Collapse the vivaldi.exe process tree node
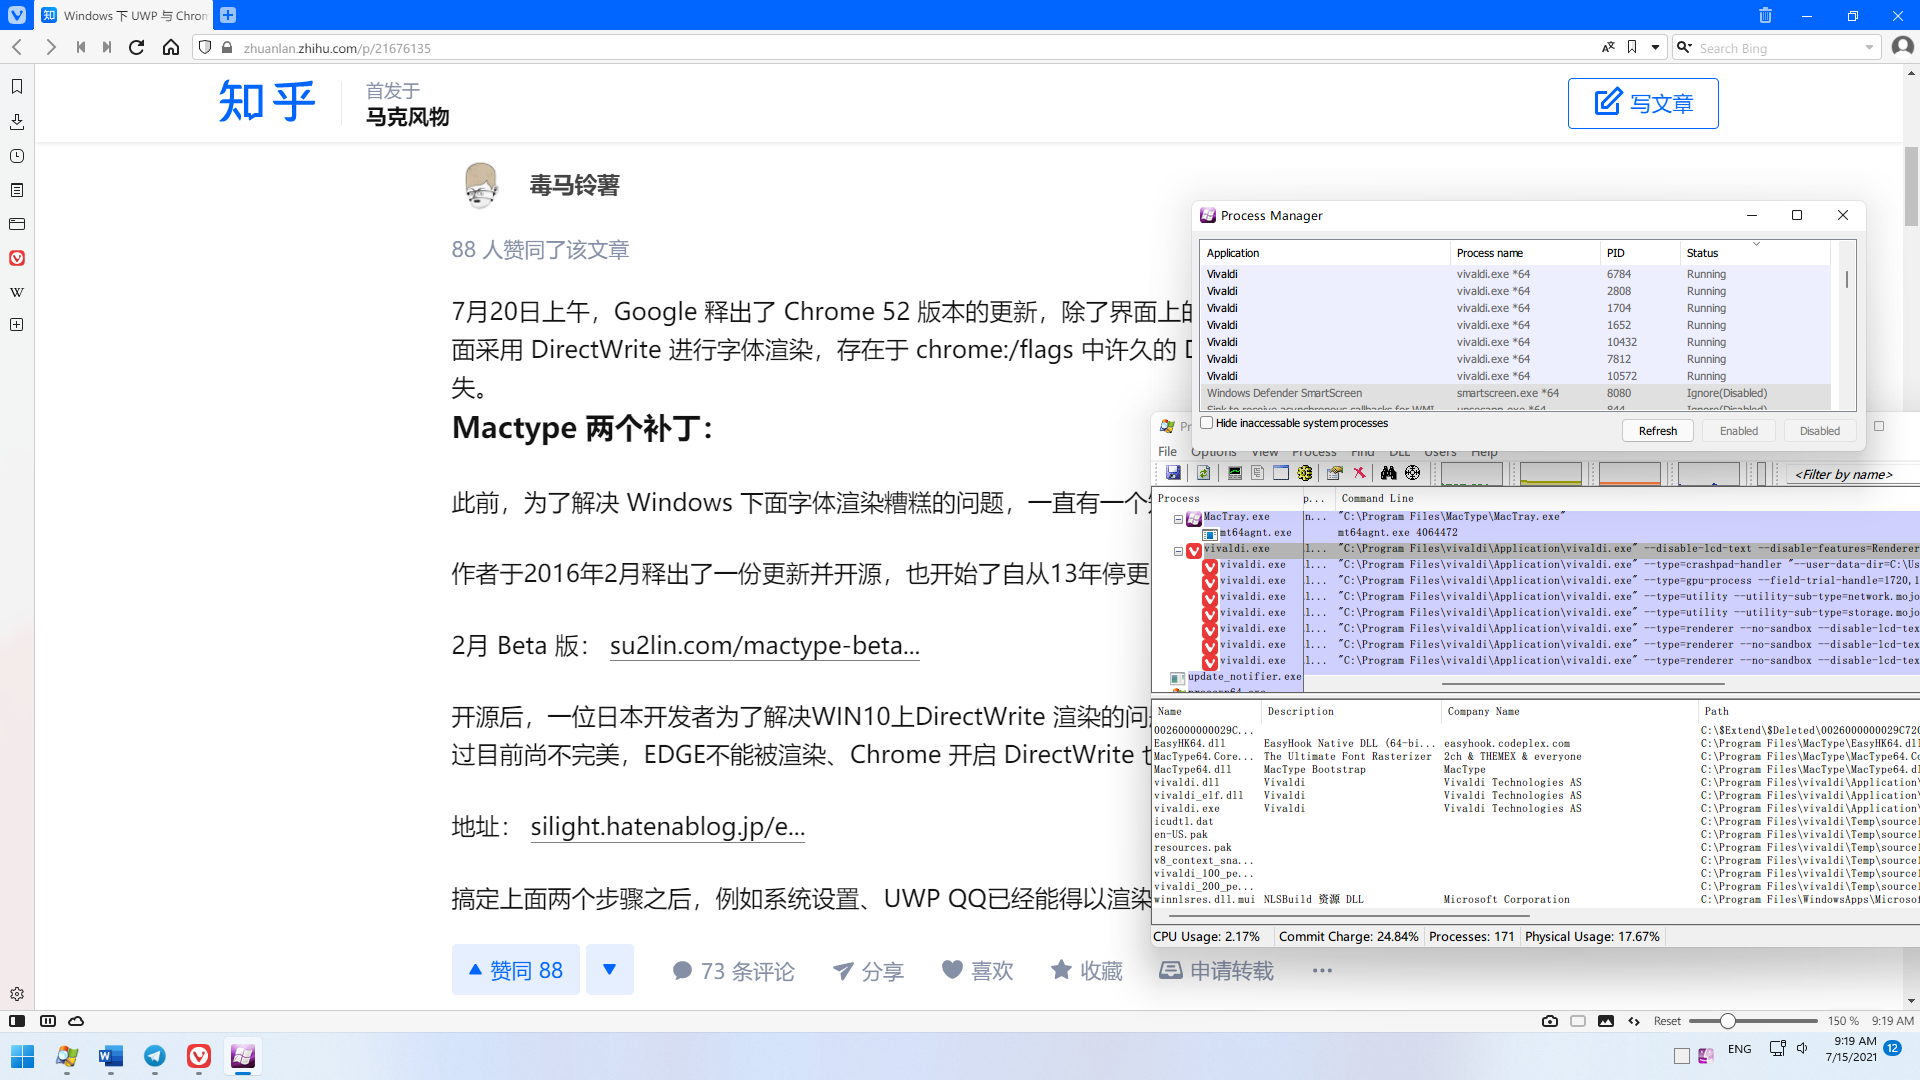Viewport: 1920px width, 1080px height. (1177, 551)
